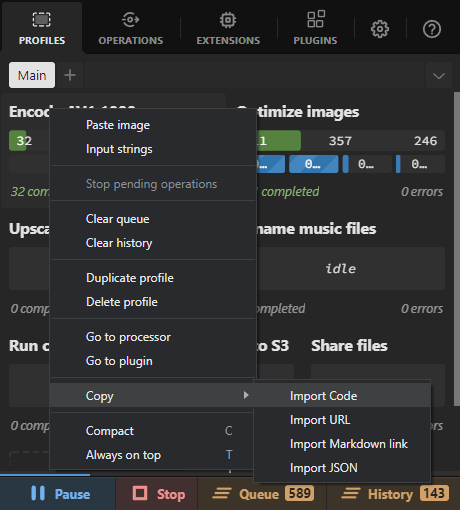460x510 pixels.
Task: Open settings via the gear icon
Action: point(380,29)
